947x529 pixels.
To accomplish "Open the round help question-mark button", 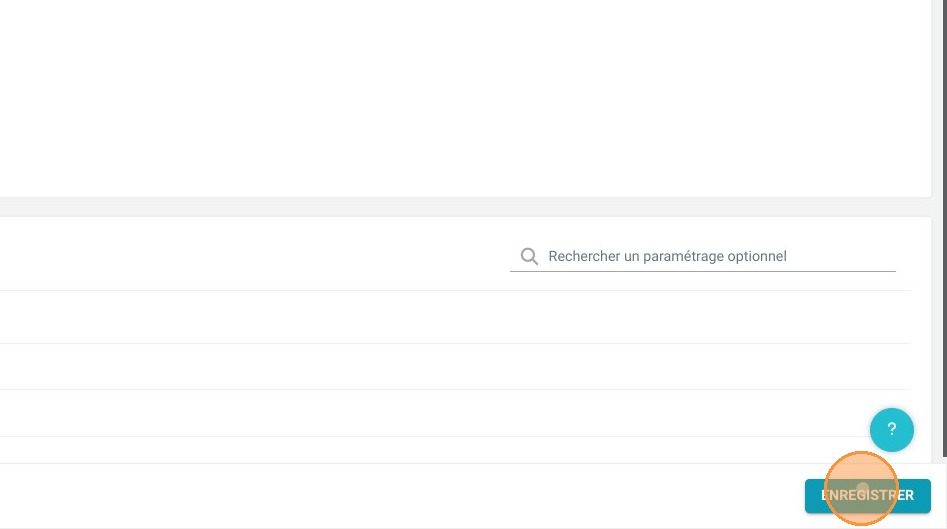I will (891, 430).
